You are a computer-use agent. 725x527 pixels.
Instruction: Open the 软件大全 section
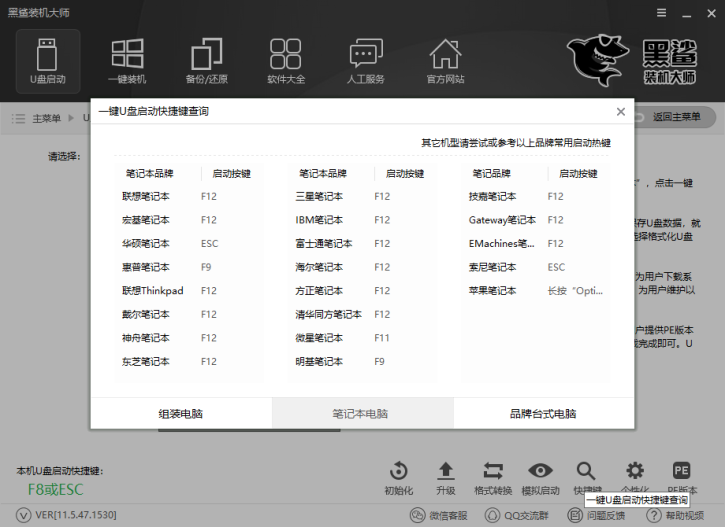click(286, 60)
